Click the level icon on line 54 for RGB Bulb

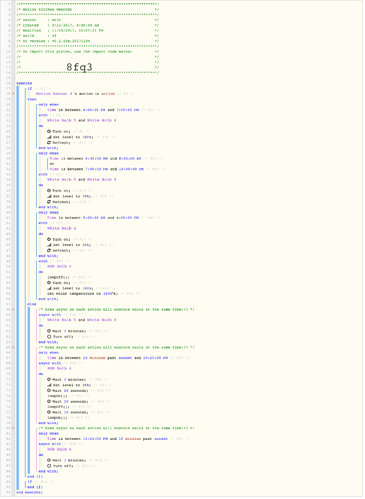click(49, 288)
